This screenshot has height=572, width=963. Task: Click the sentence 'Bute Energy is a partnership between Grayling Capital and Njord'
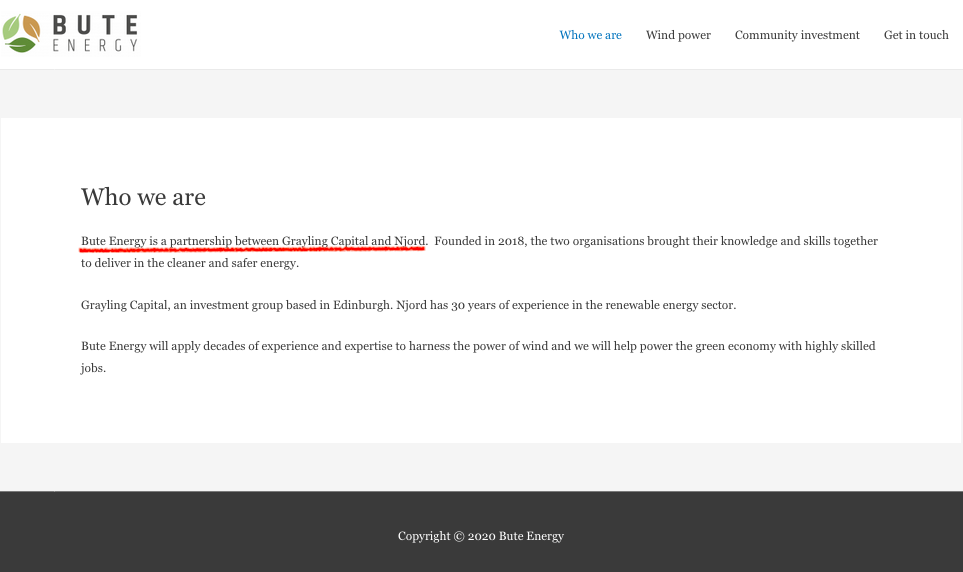click(254, 241)
